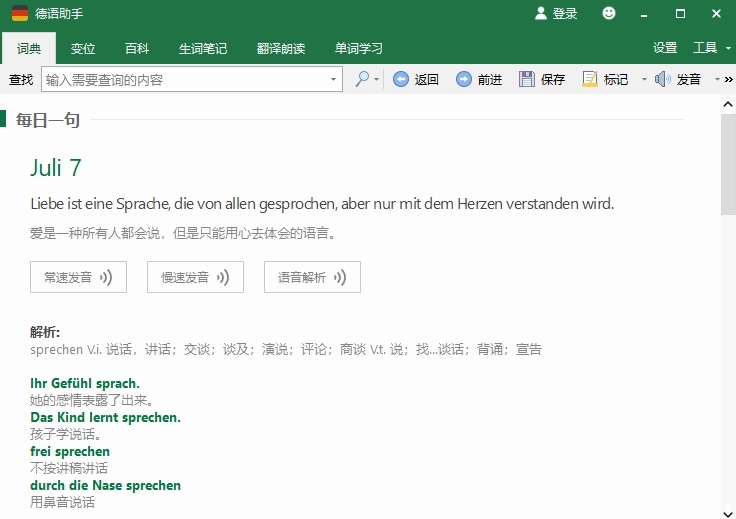
Task: Open the 工具 tools dropdown menu
Action: (711, 48)
